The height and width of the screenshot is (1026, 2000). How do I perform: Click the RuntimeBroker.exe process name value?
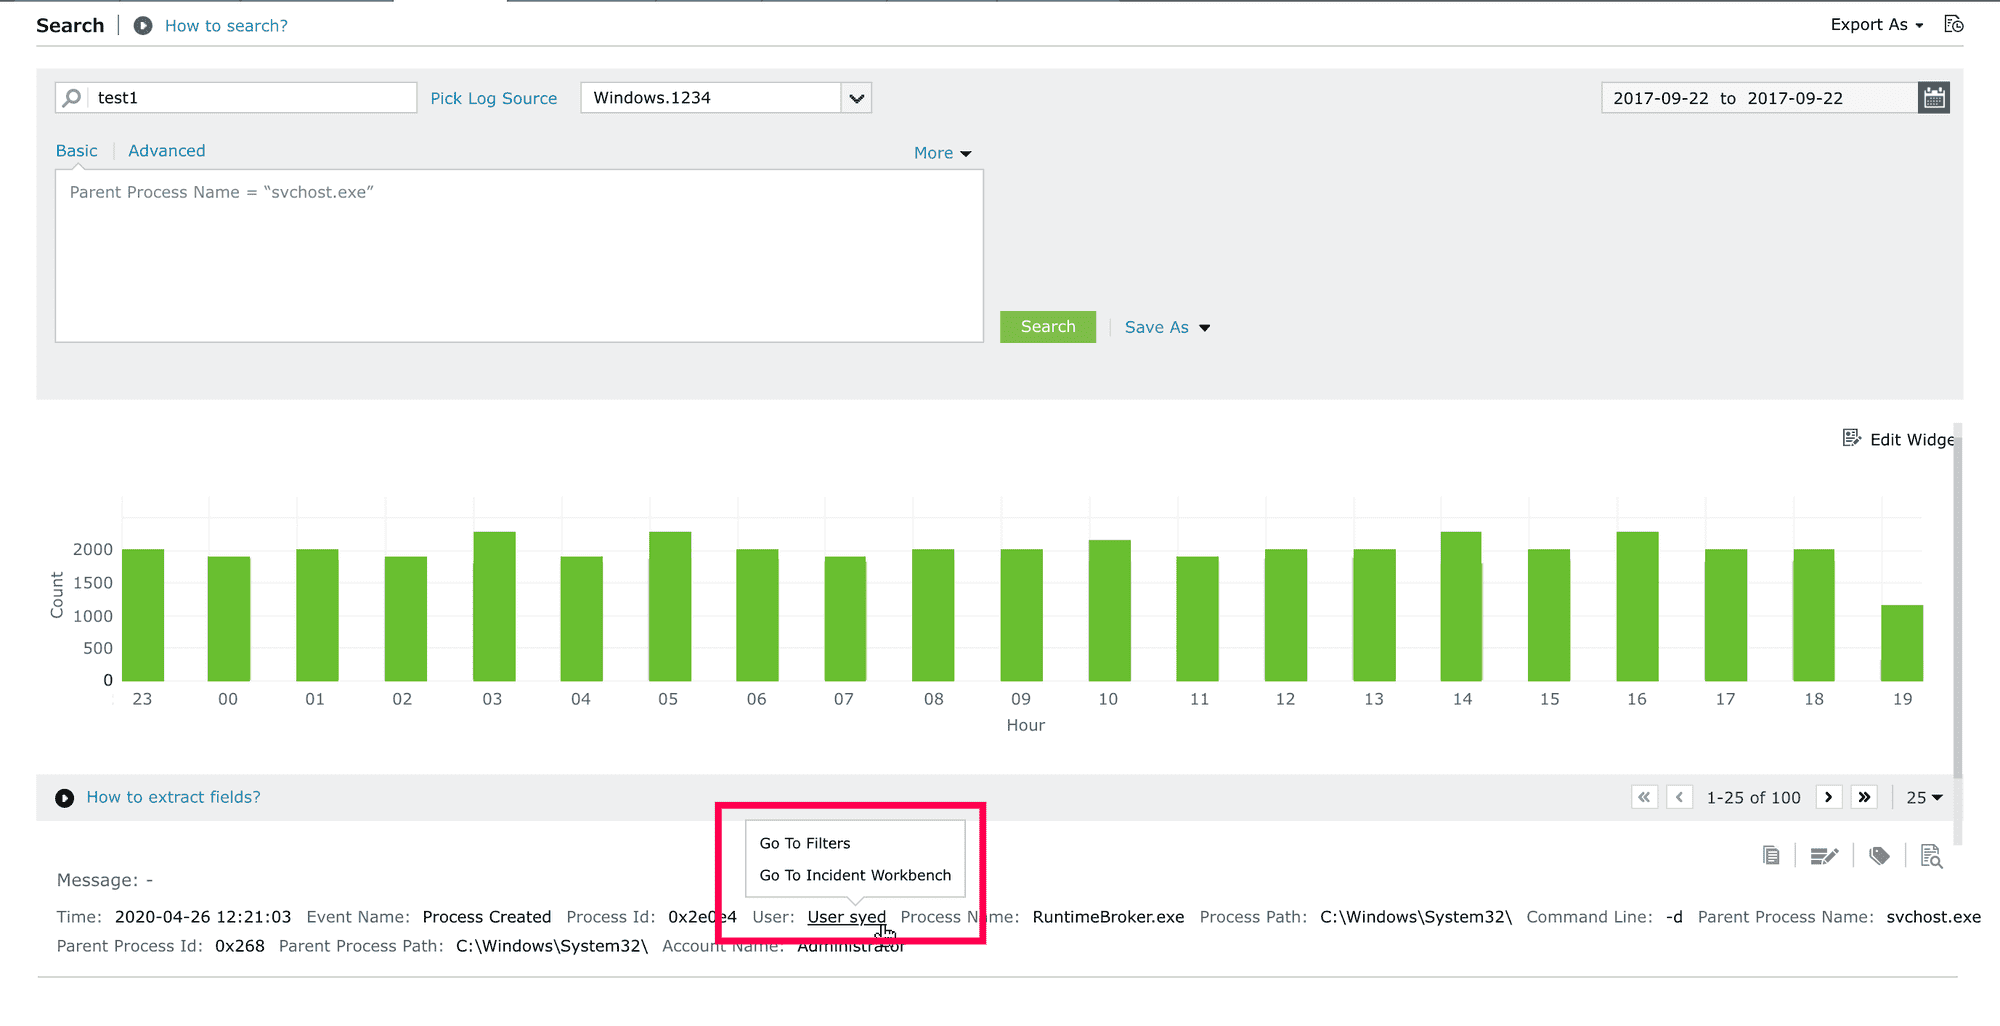click(x=1108, y=917)
